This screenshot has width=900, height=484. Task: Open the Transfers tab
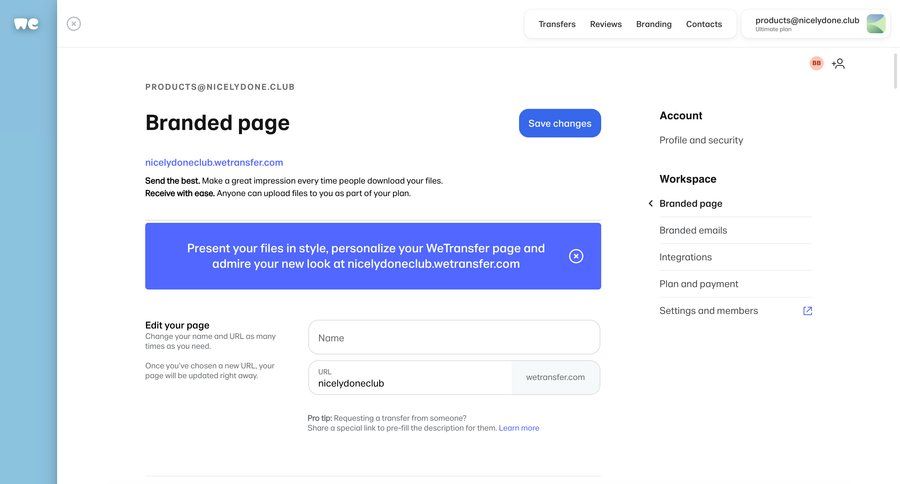557,24
